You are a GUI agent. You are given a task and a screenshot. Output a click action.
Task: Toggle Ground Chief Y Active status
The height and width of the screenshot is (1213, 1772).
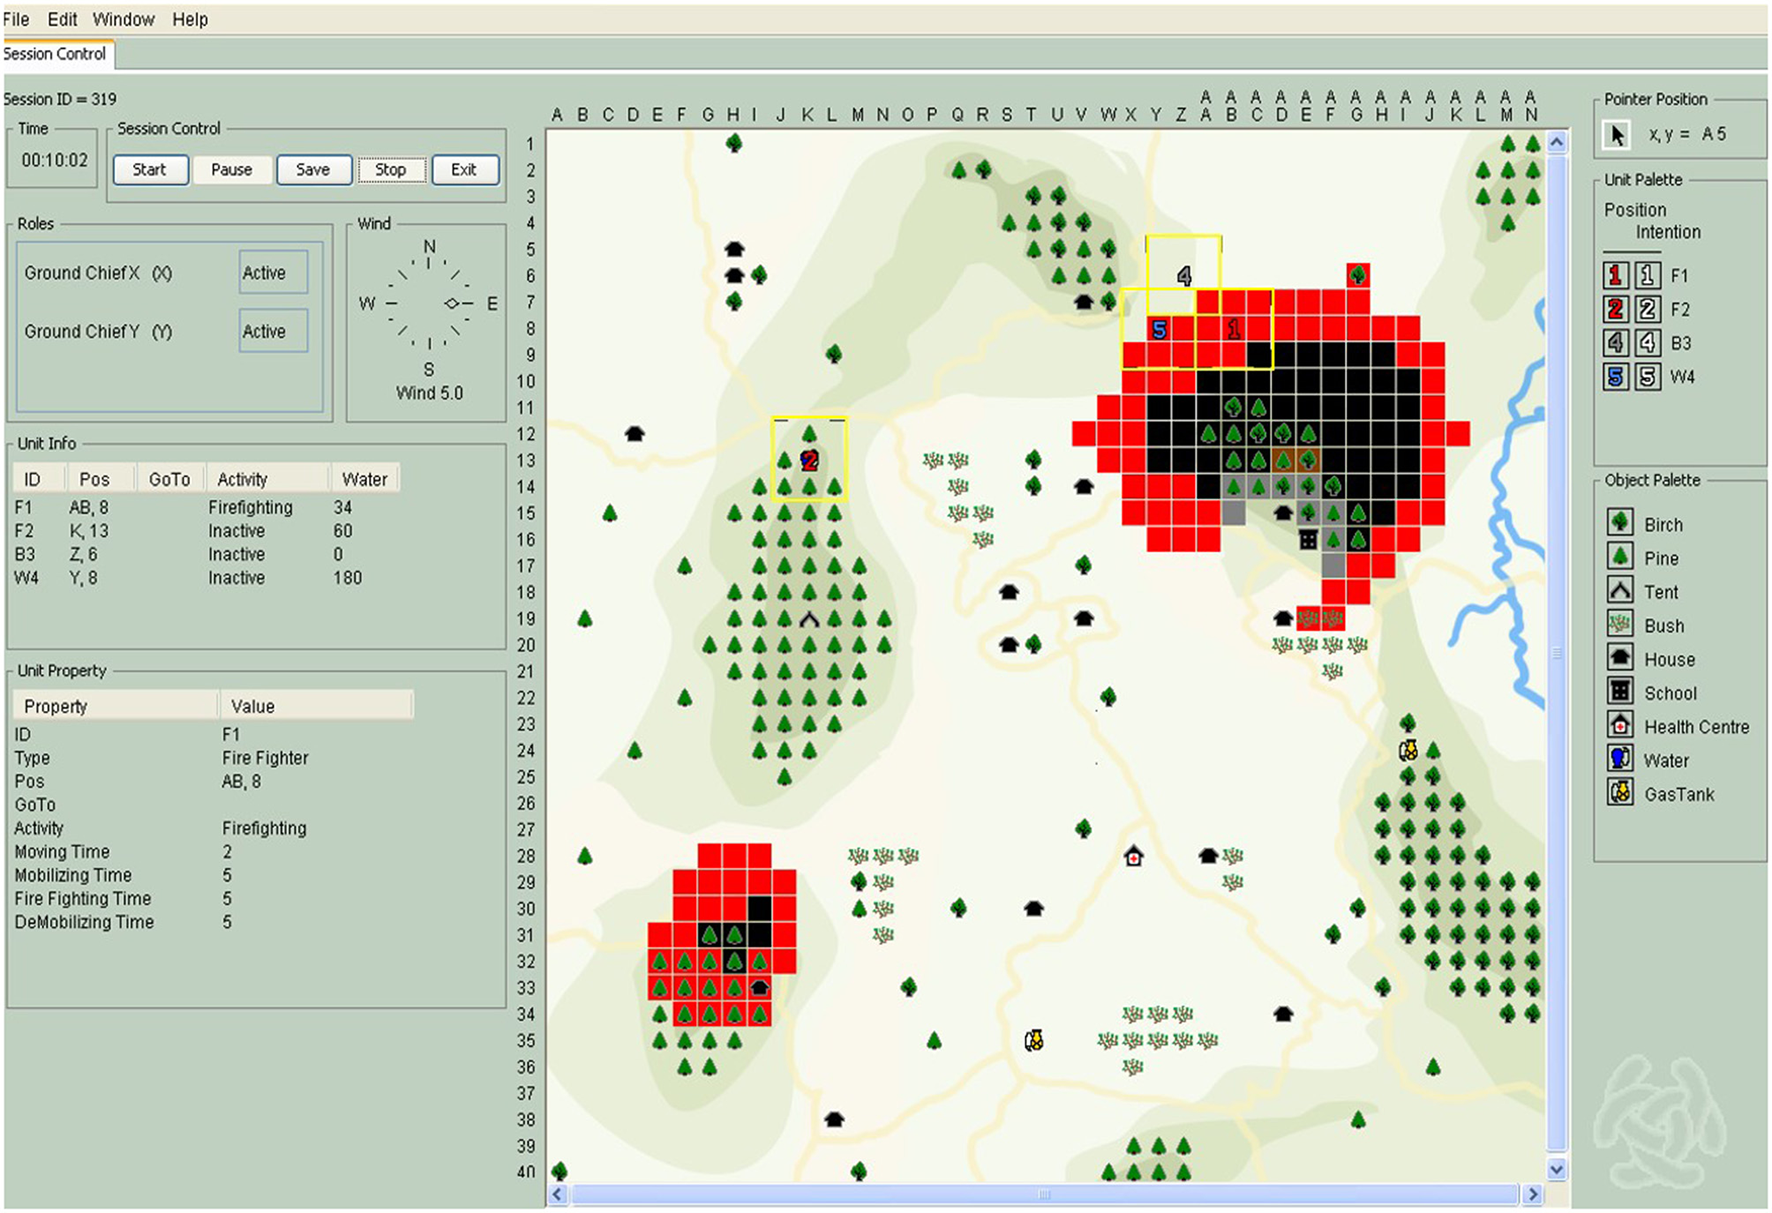click(273, 331)
